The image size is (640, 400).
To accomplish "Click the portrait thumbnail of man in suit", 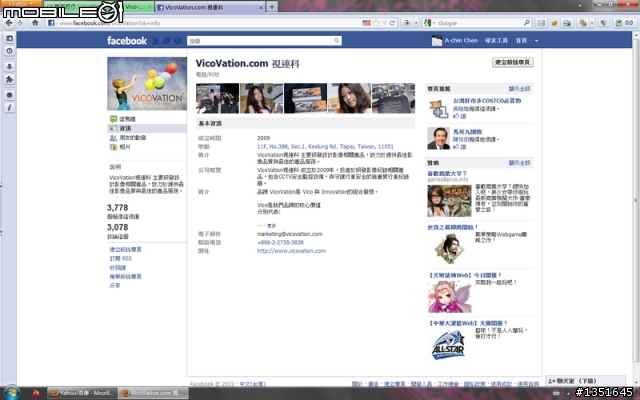I will pos(438,138).
